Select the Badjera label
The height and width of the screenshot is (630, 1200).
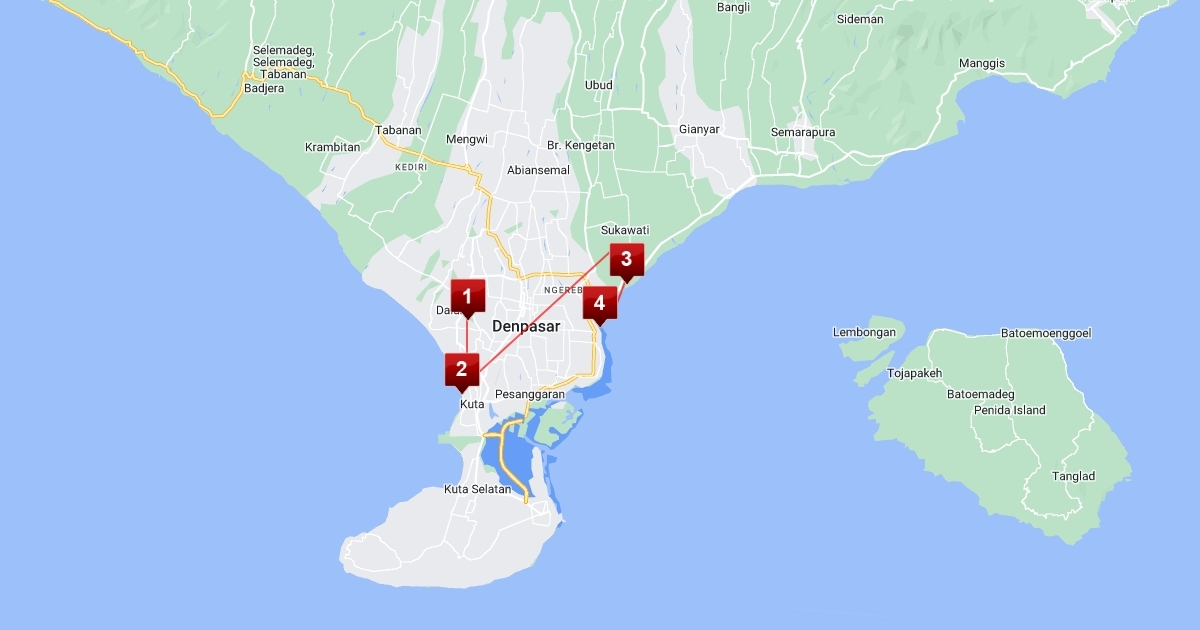click(264, 88)
